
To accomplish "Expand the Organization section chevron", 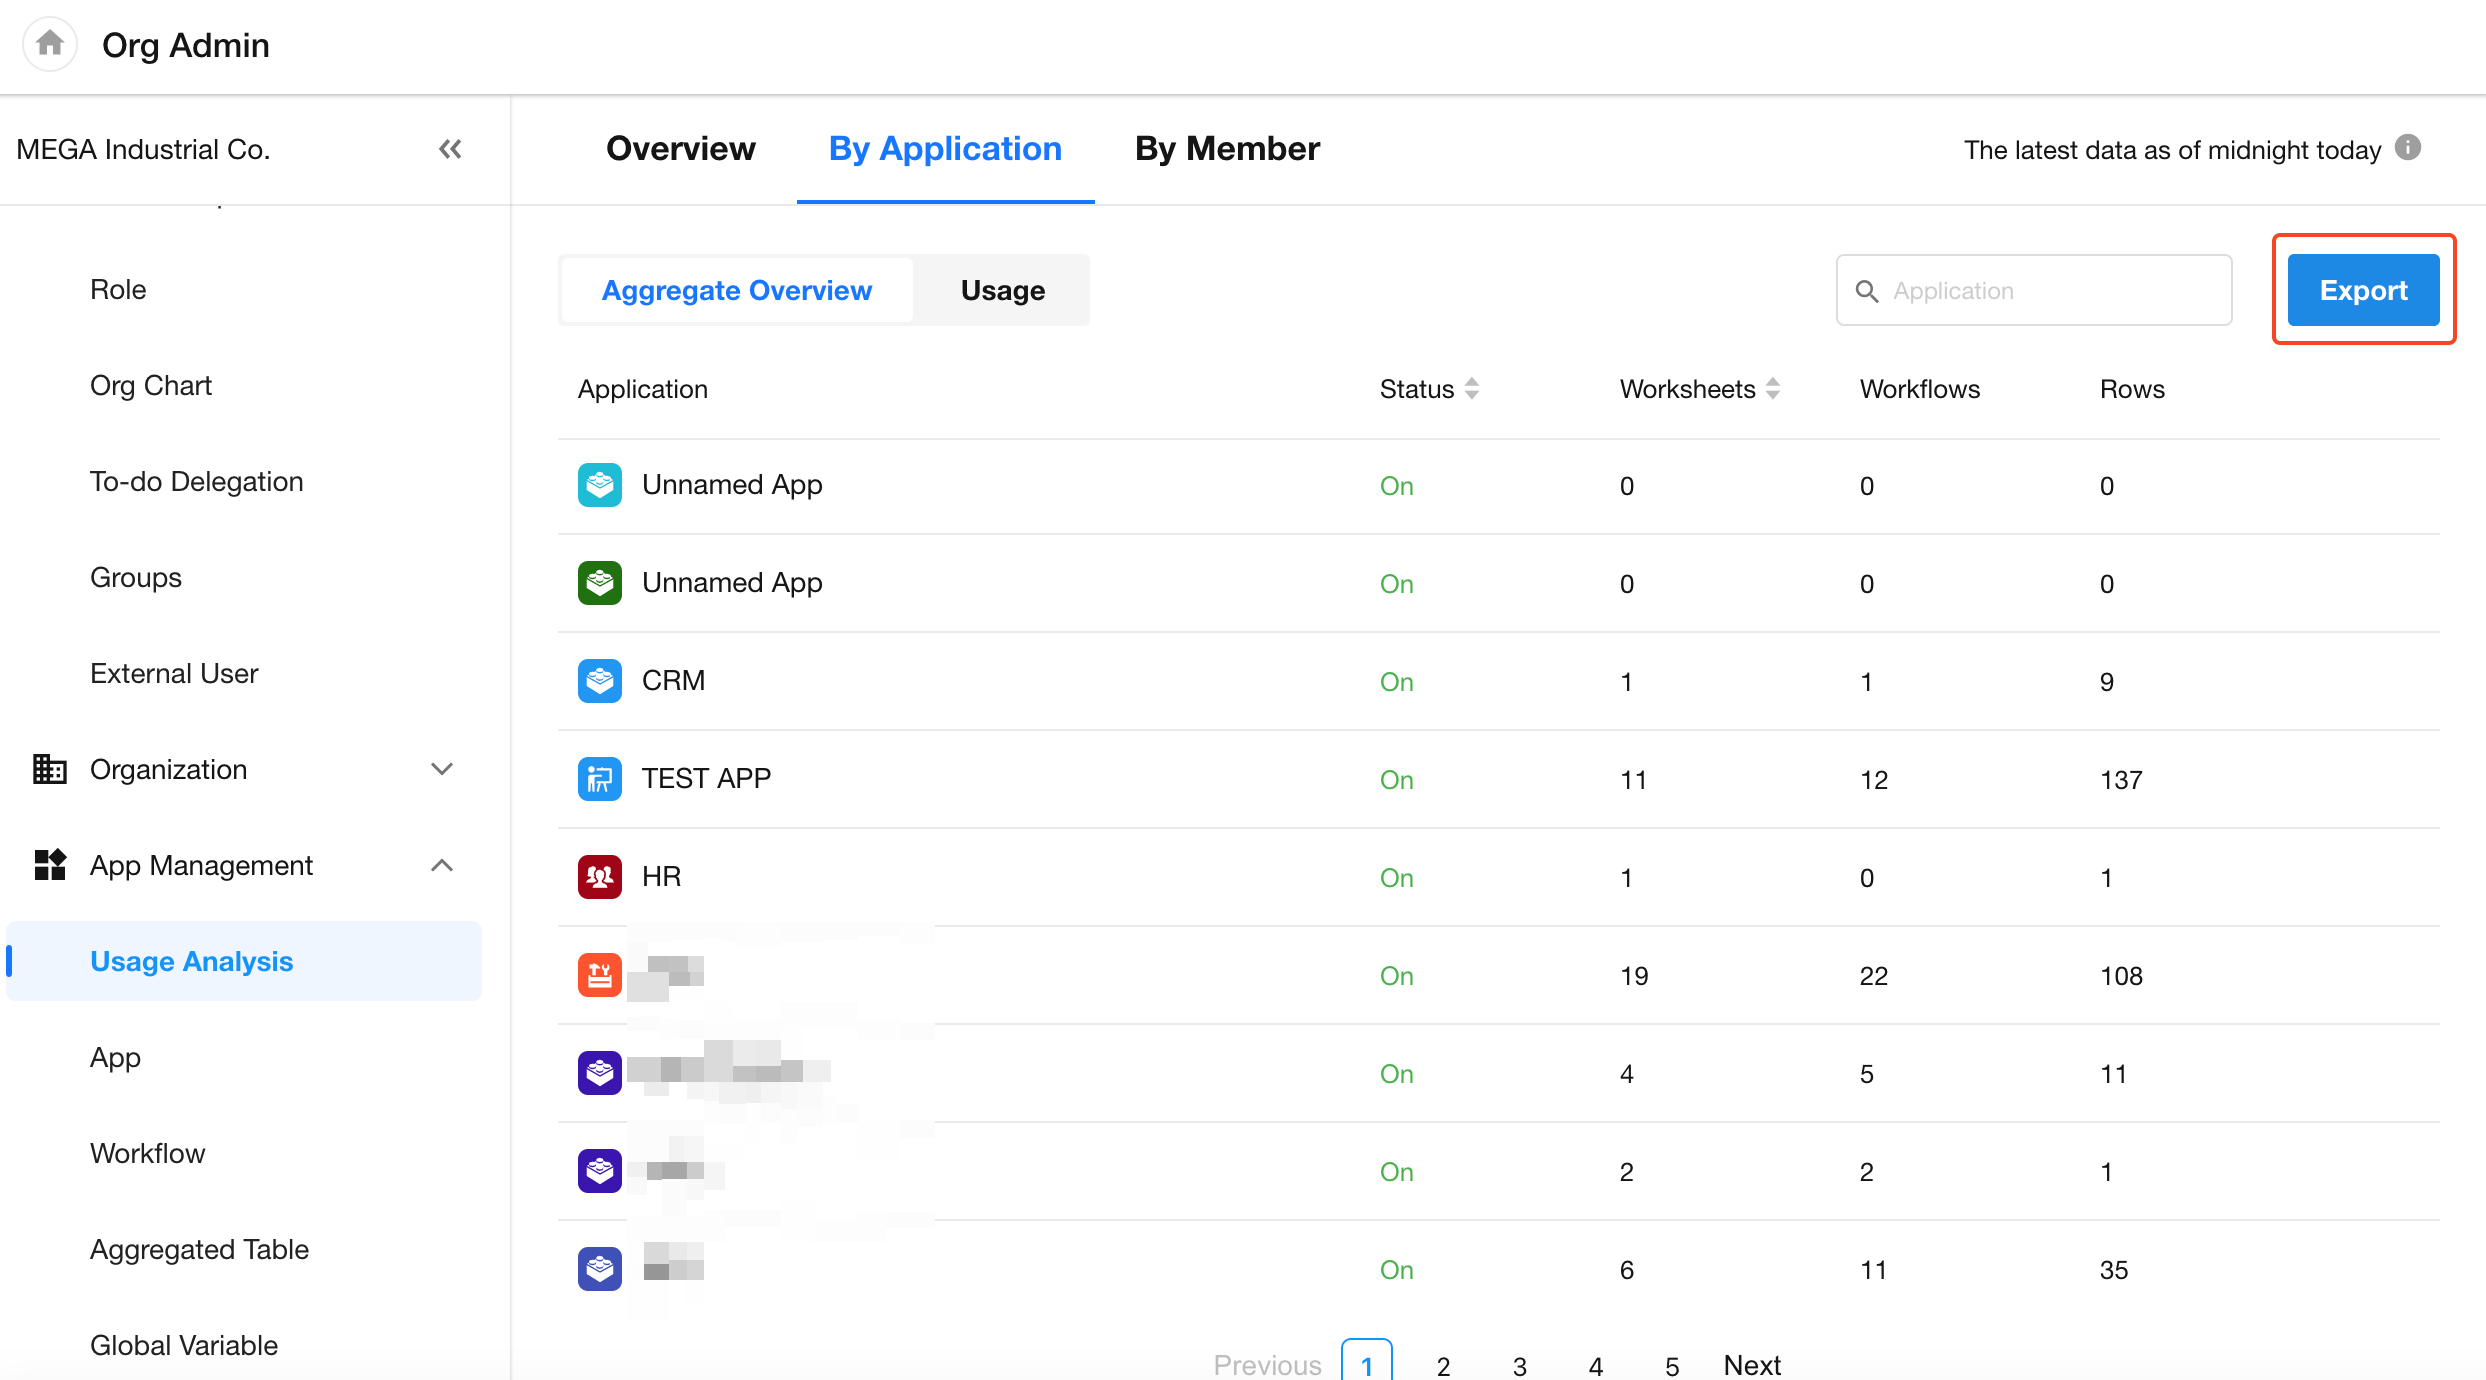I will [442, 769].
